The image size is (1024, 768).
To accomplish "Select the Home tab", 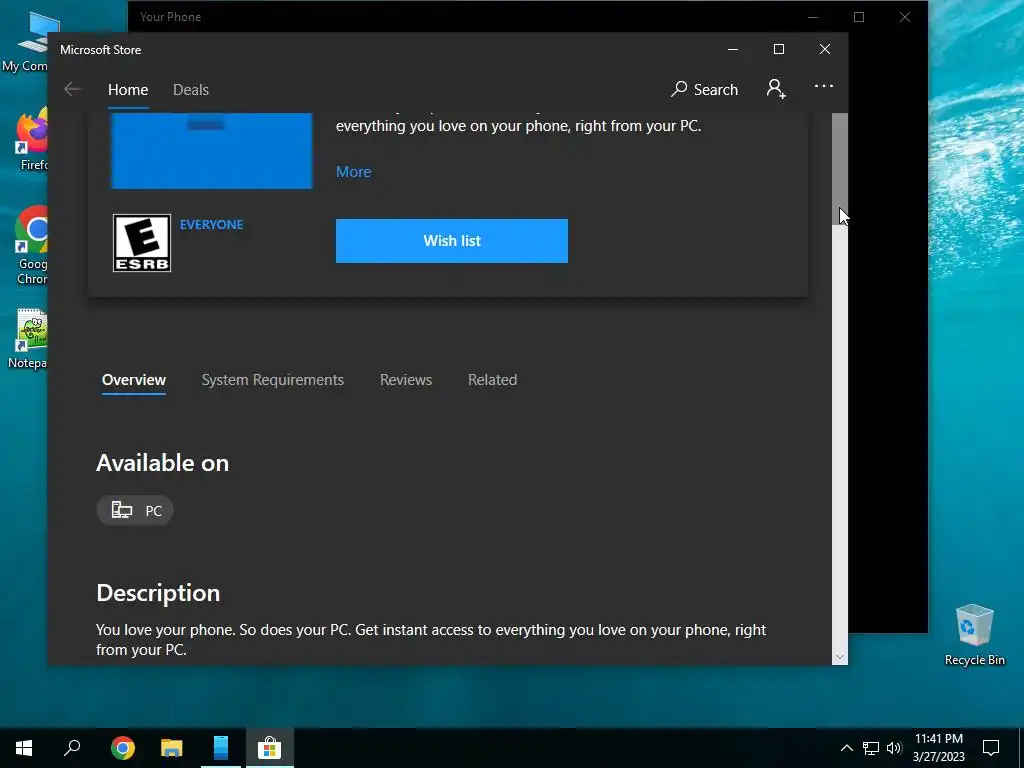I will tap(128, 89).
